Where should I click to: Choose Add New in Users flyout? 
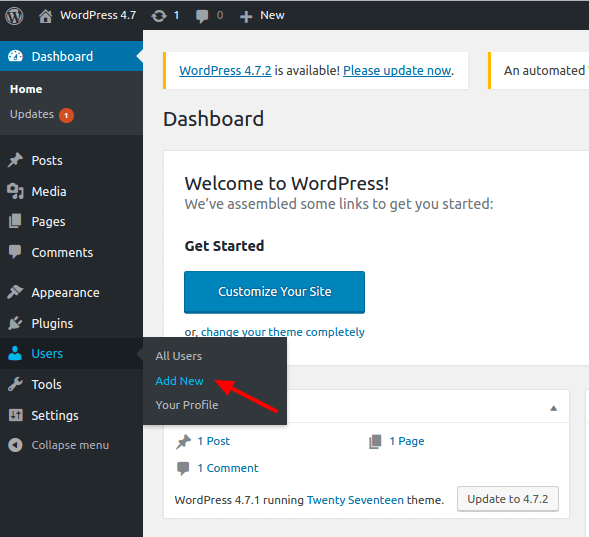(180, 381)
